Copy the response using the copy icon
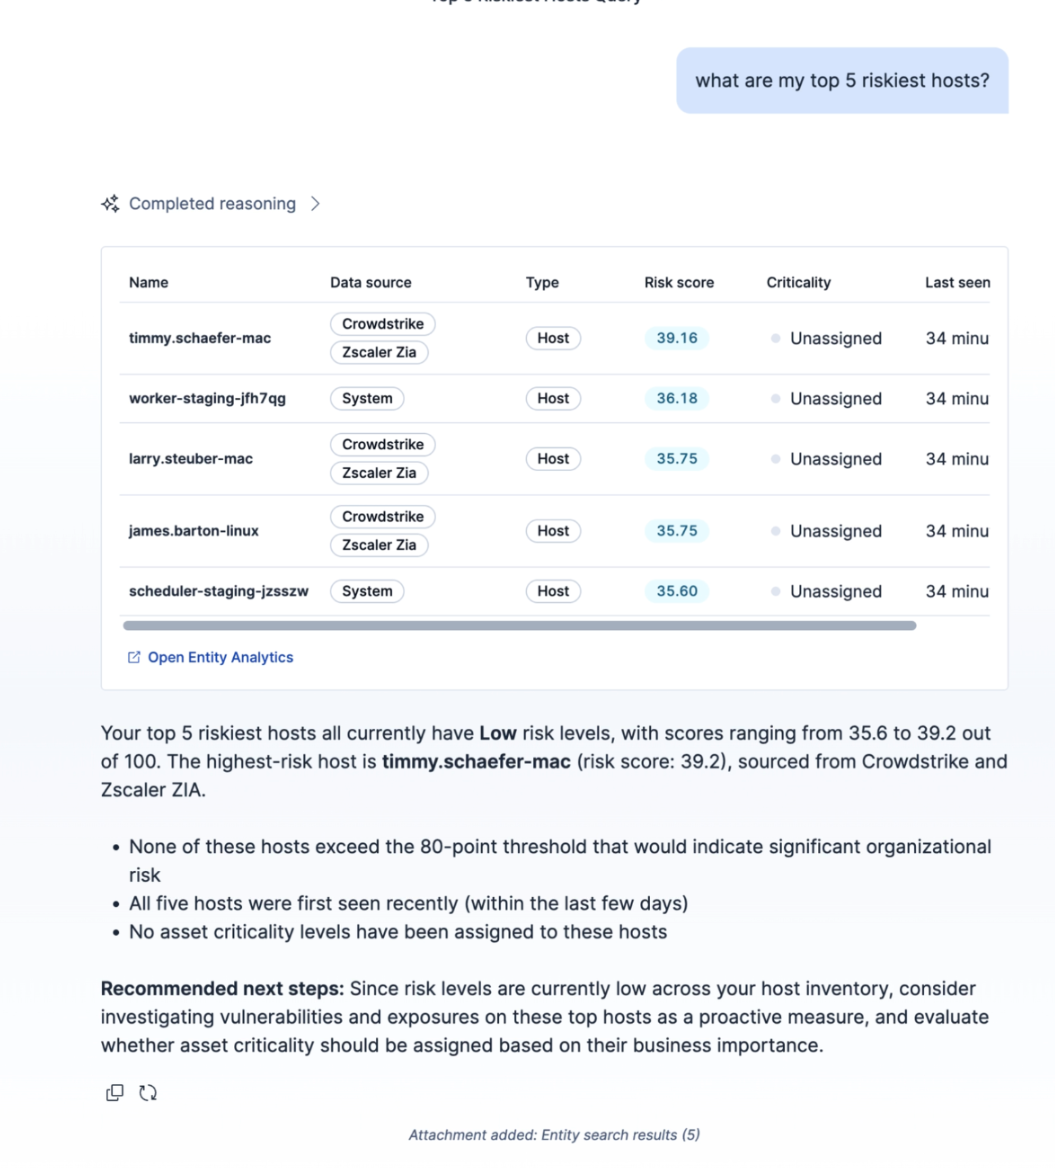Image resolution: width=1055 pixels, height=1168 pixels. coord(115,1092)
